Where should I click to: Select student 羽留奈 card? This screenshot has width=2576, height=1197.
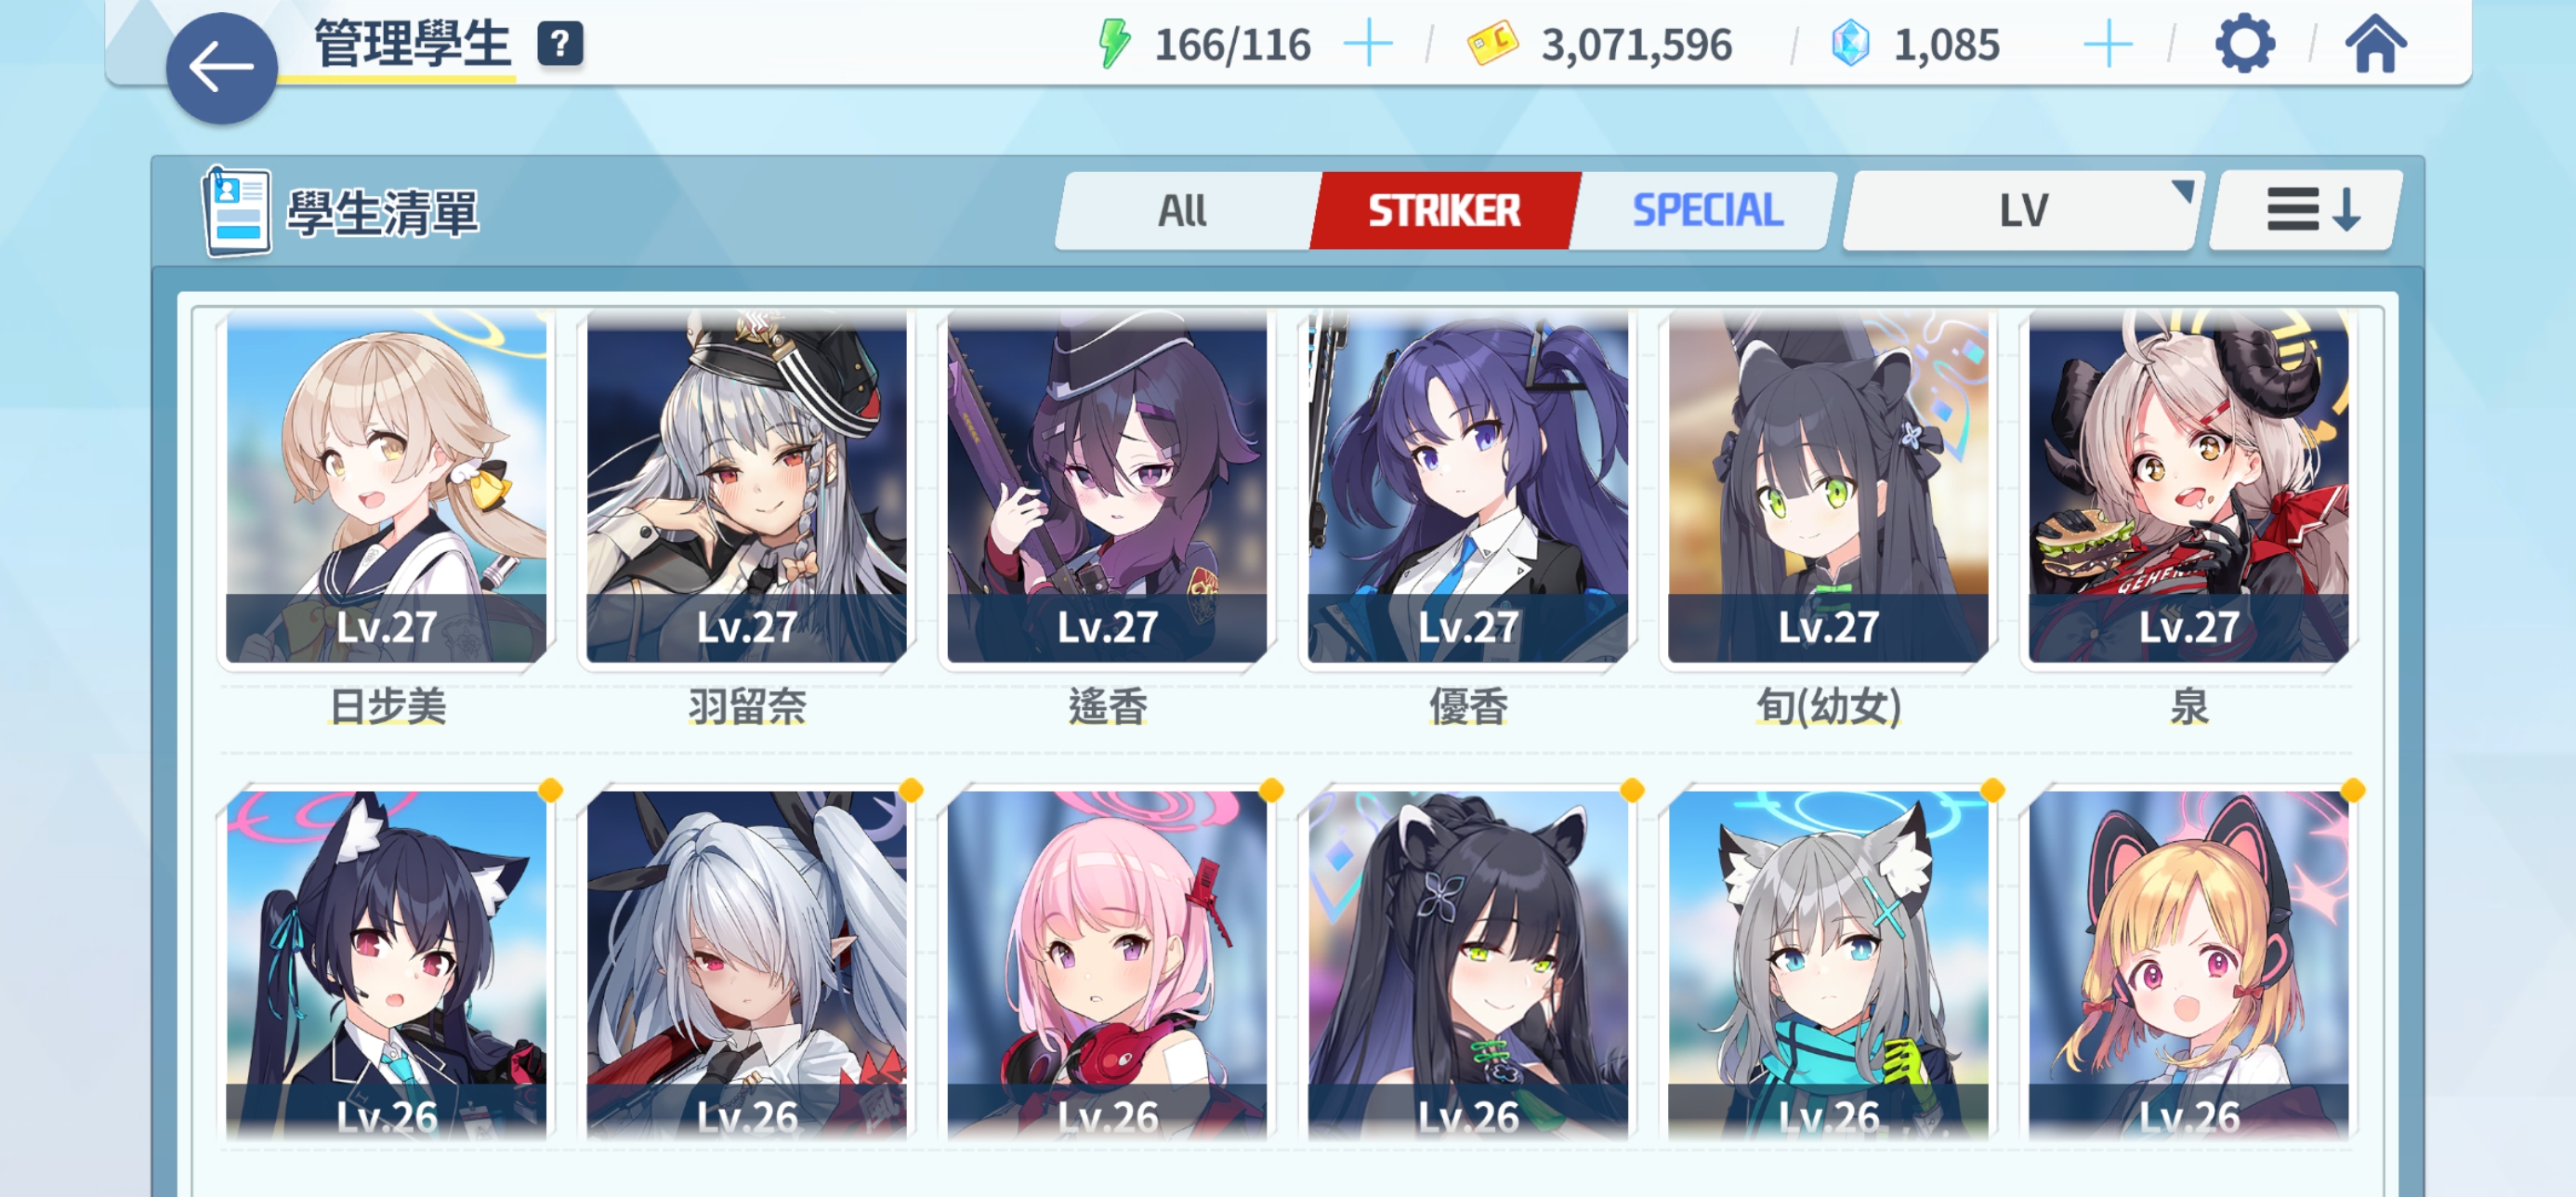(x=747, y=488)
